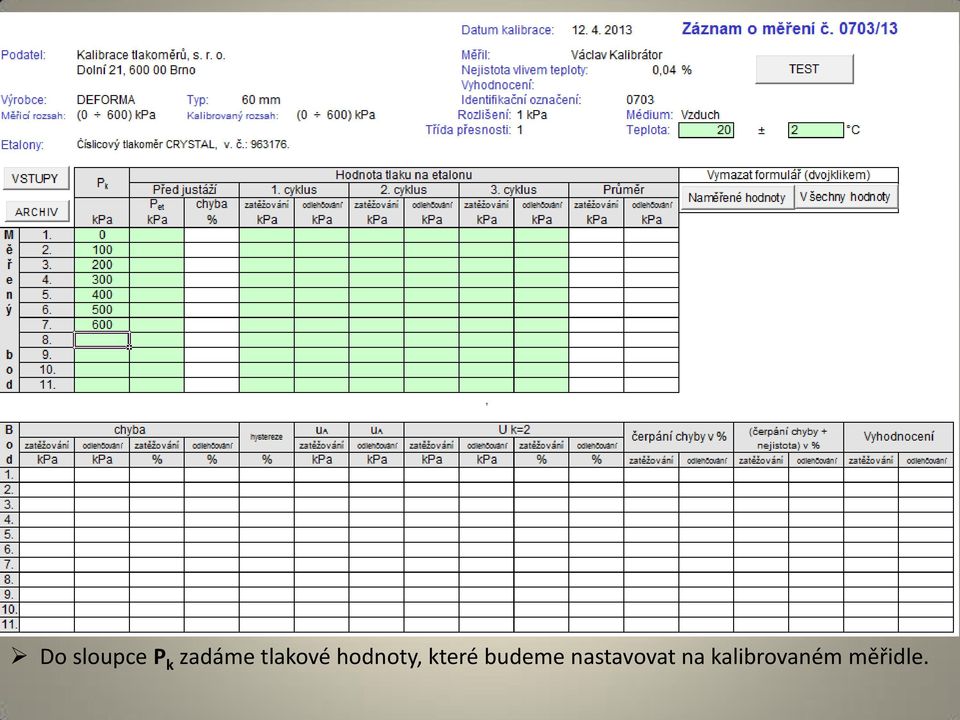Image resolution: width=960 pixels, height=720 pixels.
Task: Click the 'Průměr' column header
Action: [623, 190]
